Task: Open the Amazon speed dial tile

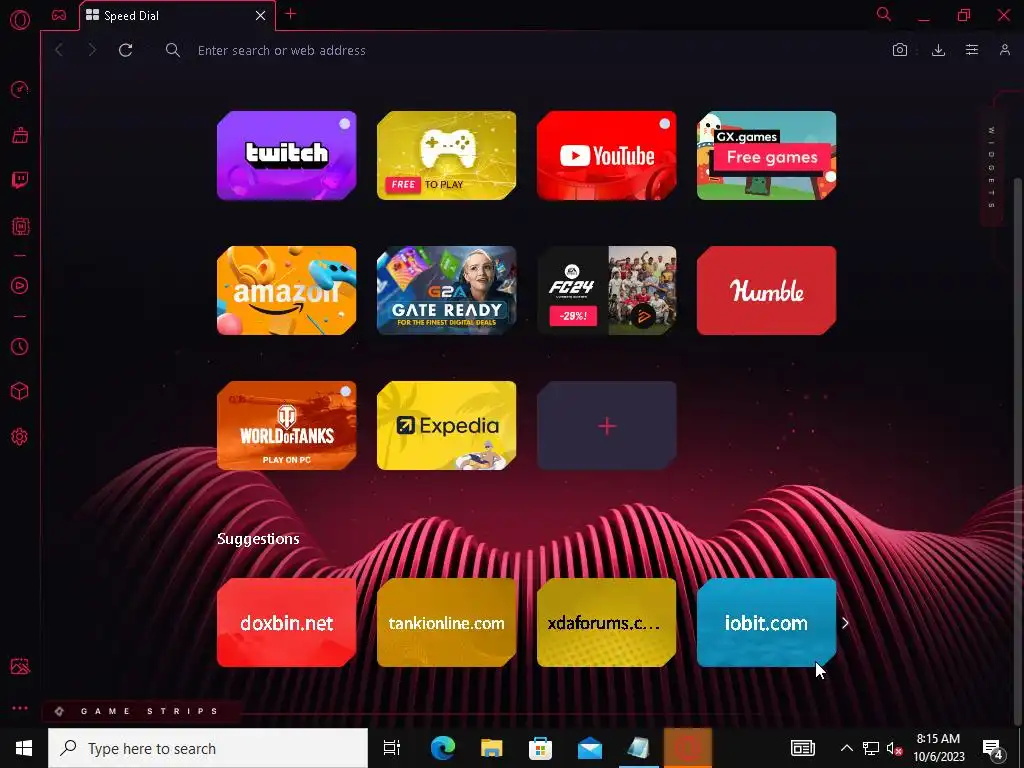Action: click(x=287, y=291)
